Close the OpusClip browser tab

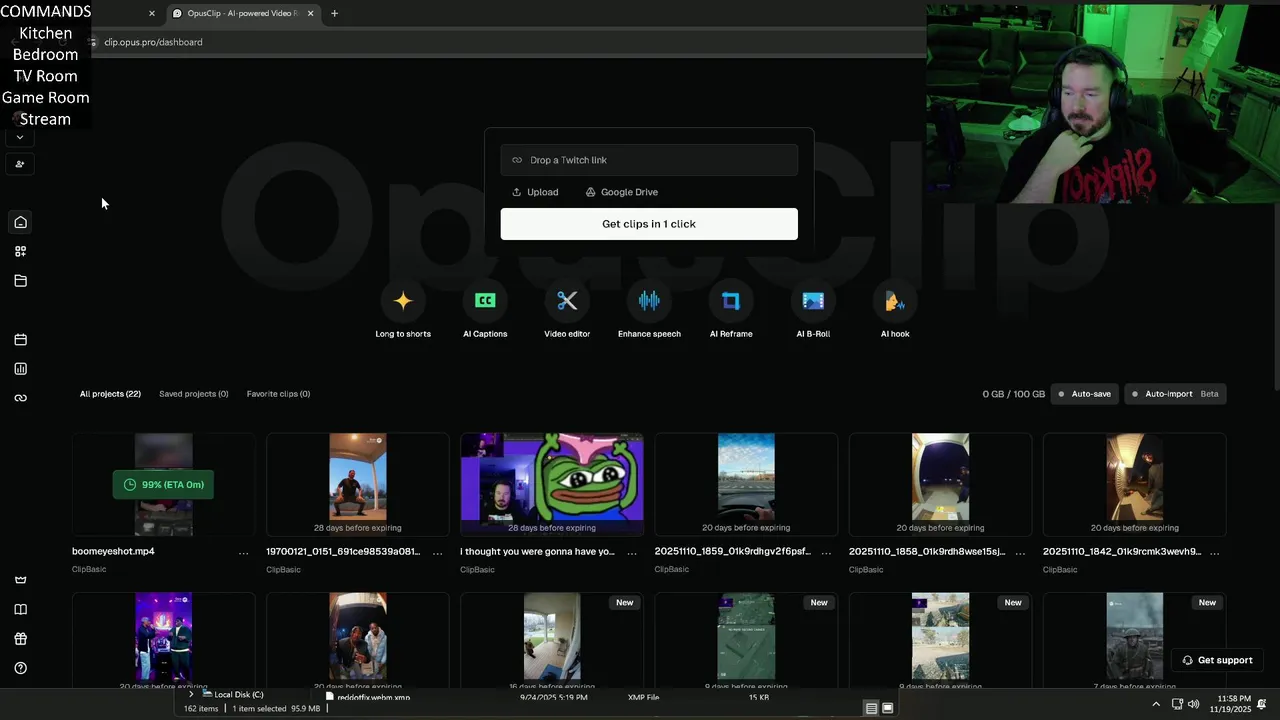(x=310, y=13)
